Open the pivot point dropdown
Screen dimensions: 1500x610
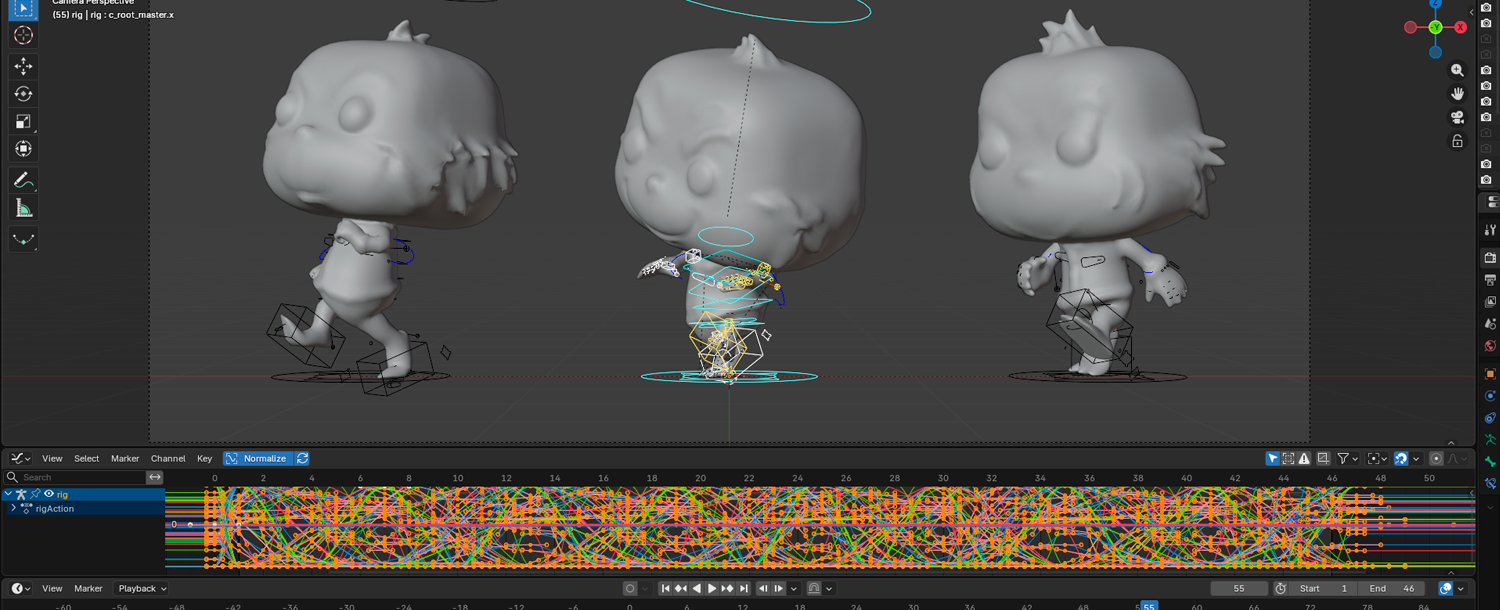click(x=1378, y=459)
